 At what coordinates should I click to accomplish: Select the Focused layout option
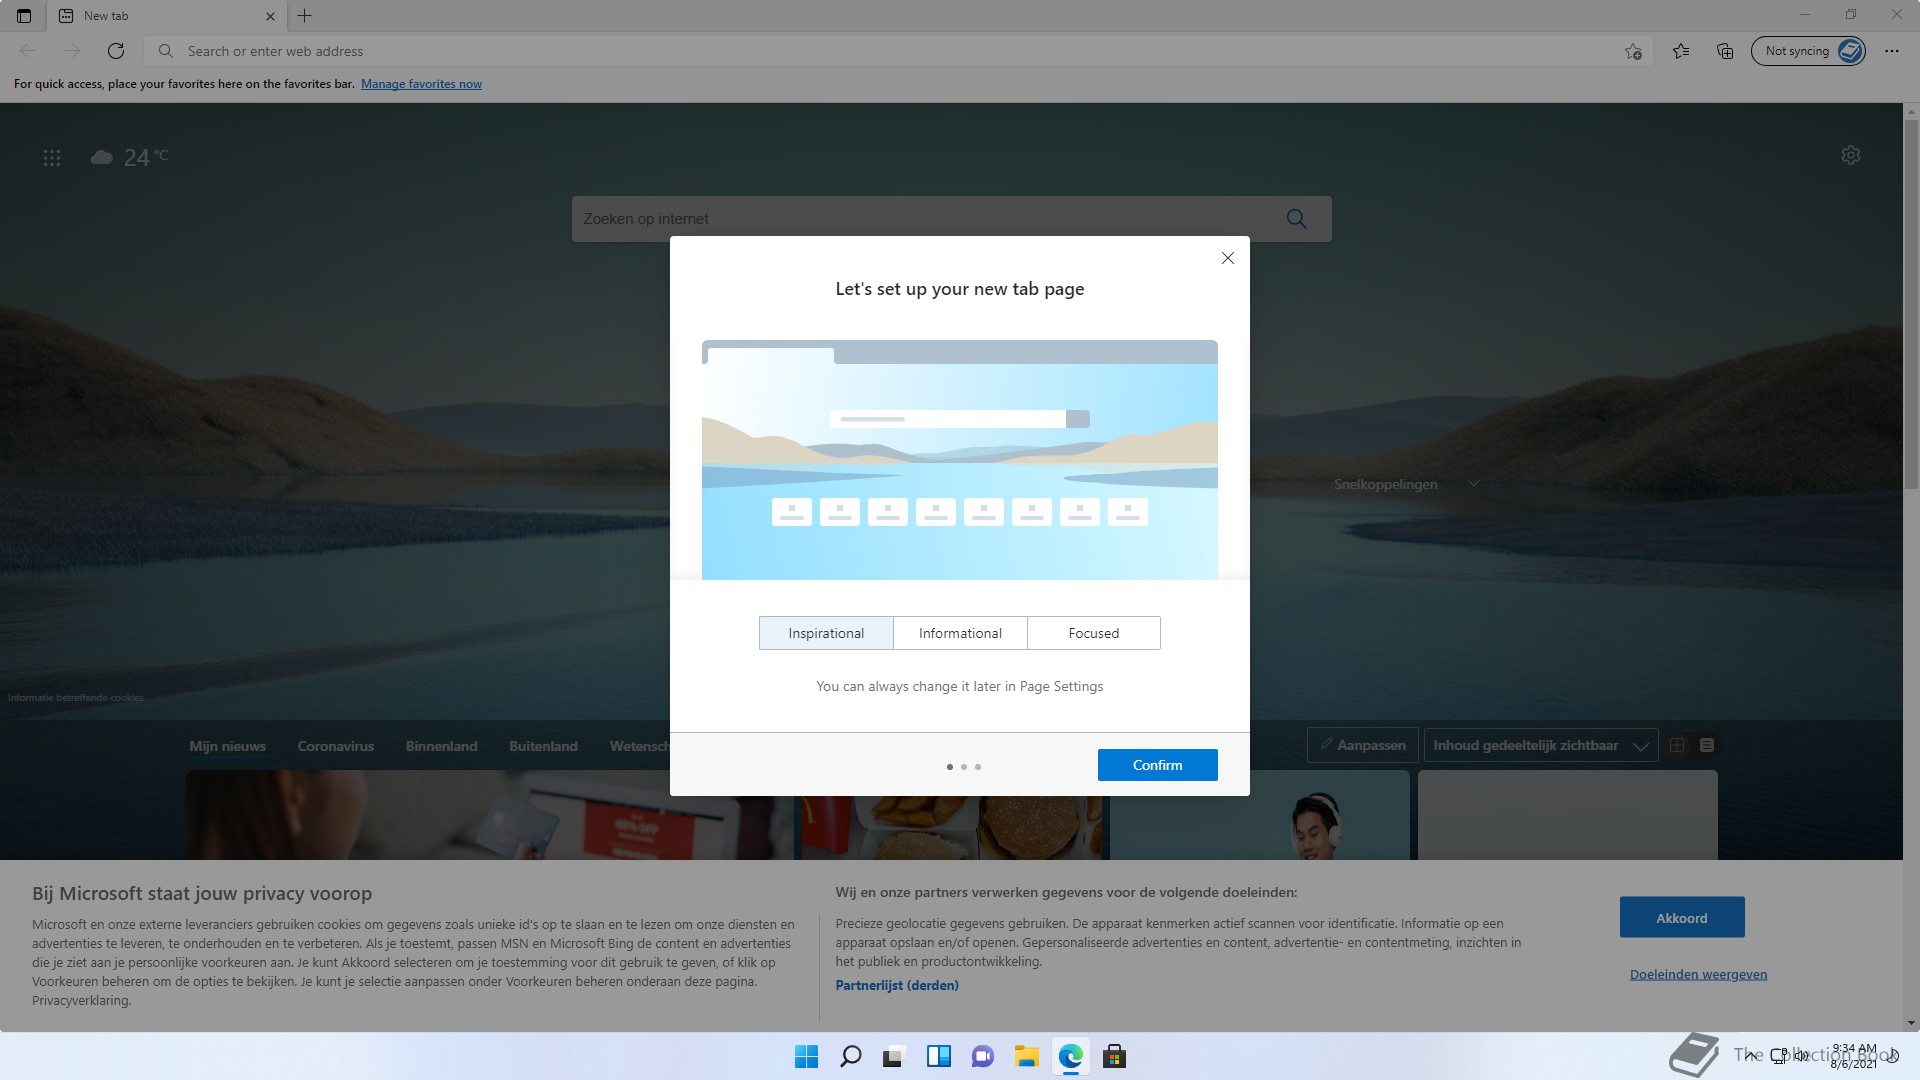1094,633
